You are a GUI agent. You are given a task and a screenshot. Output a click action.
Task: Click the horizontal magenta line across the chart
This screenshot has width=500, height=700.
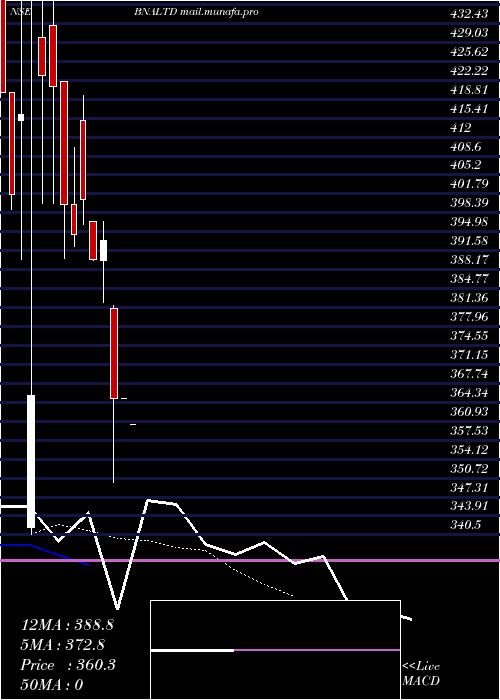pos(250,560)
